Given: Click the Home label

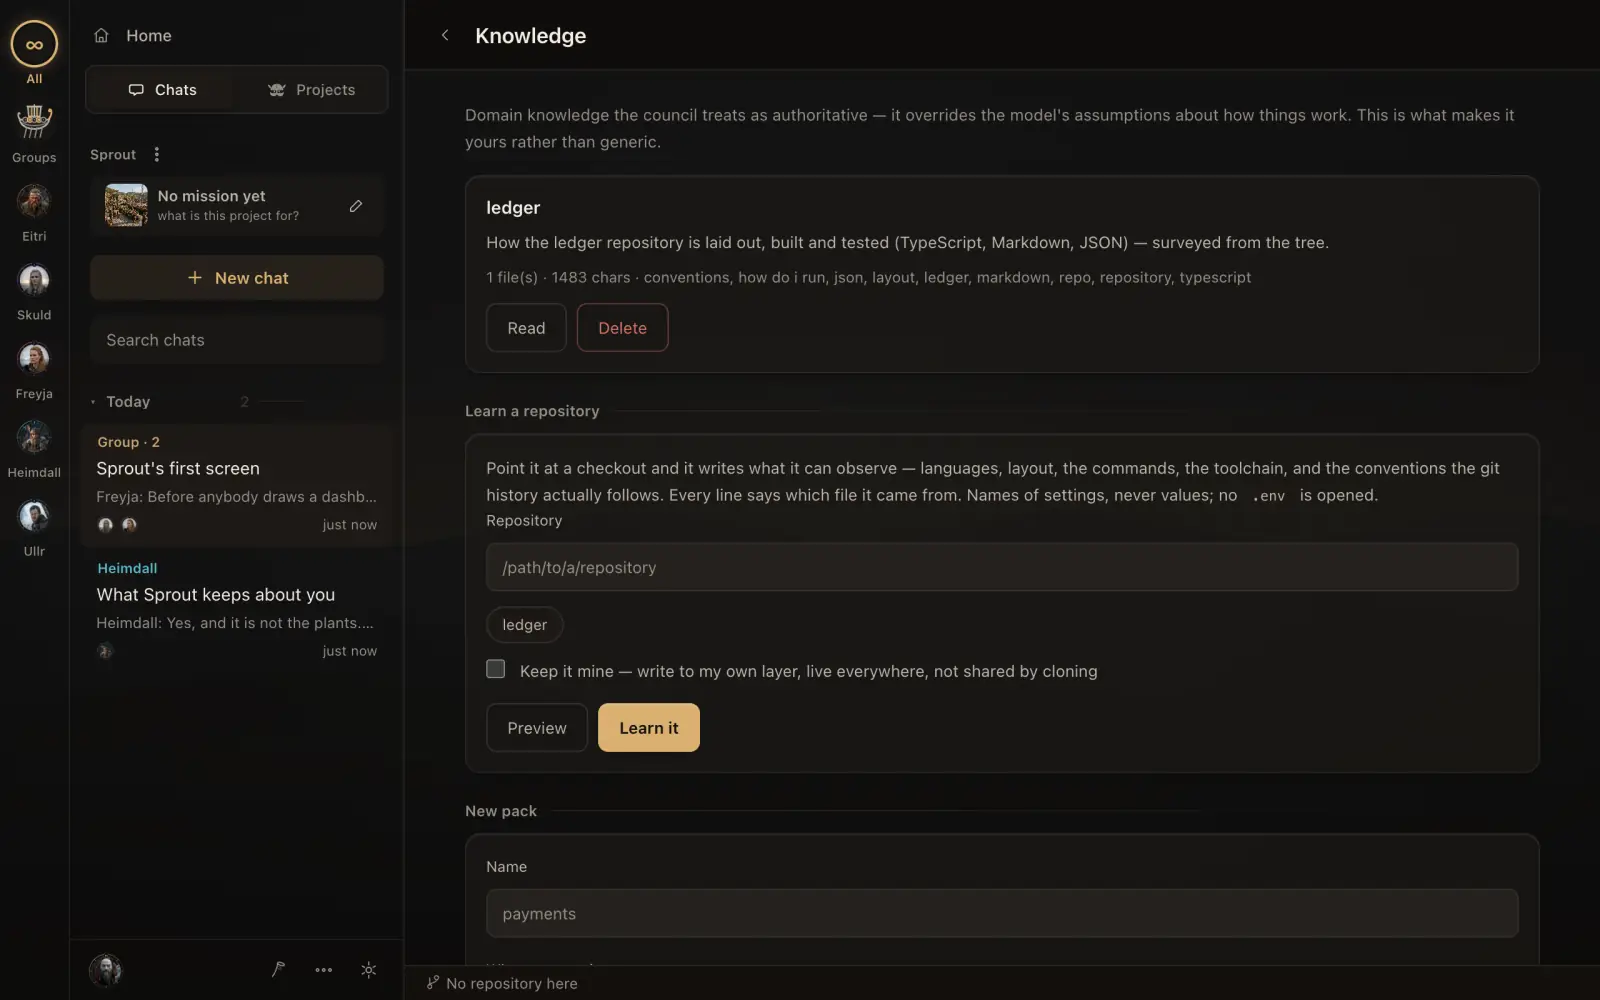Looking at the screenshot, I should pyautogui.click(x=149, y=36).
